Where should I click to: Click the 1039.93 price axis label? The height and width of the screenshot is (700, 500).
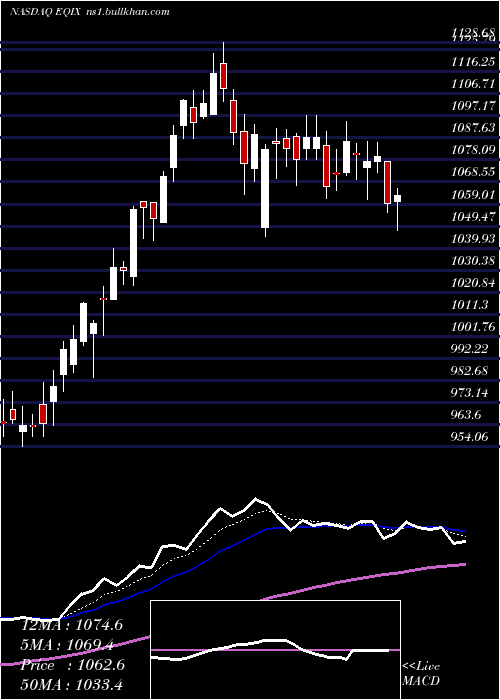(473, 238)
